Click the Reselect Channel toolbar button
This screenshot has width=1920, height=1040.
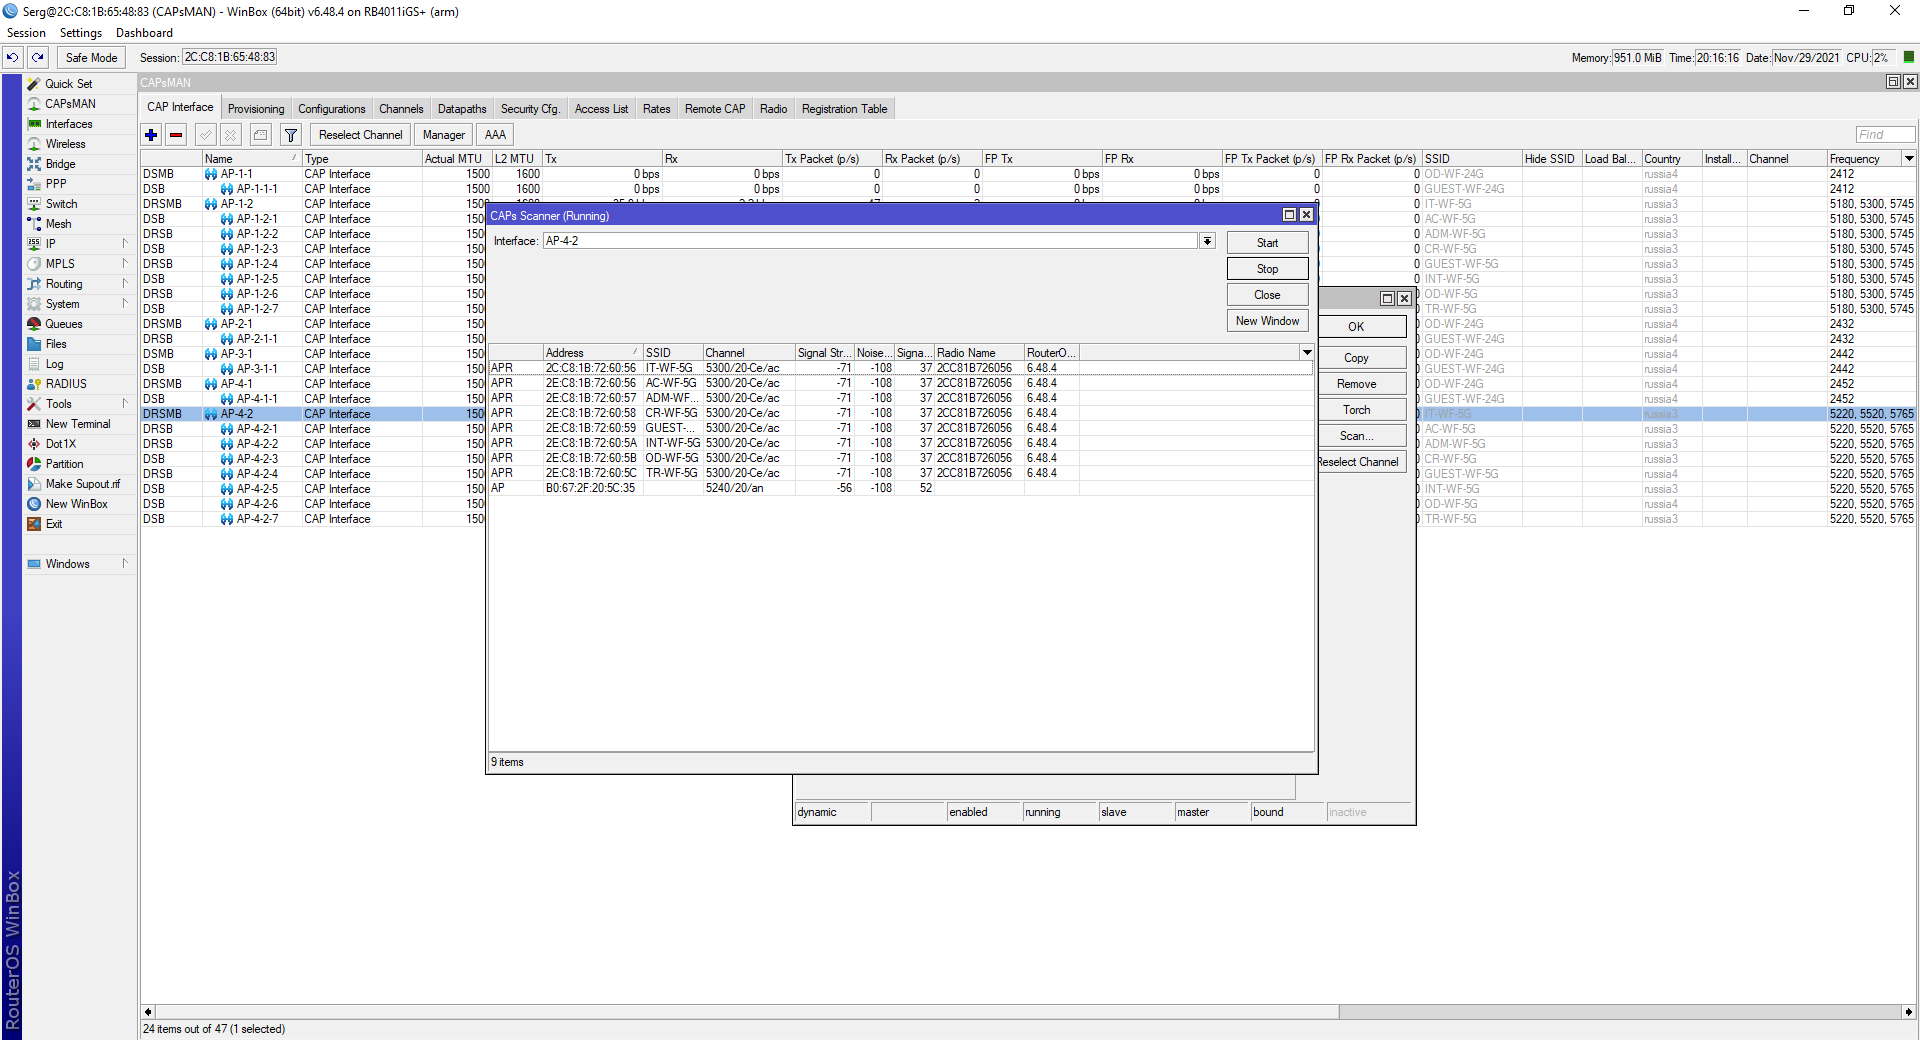pos(360,135)
